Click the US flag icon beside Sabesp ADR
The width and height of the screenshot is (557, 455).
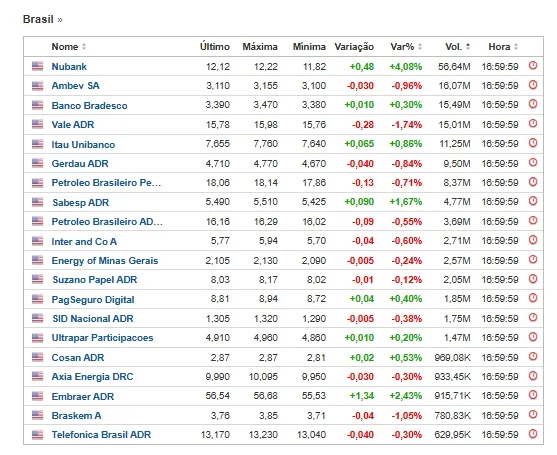pos(37,202)
